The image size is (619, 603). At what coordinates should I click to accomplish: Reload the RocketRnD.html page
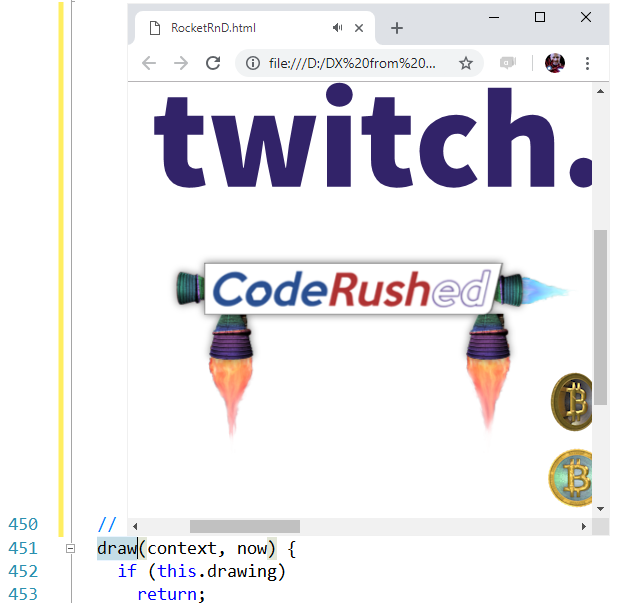[x=213, y=63]
